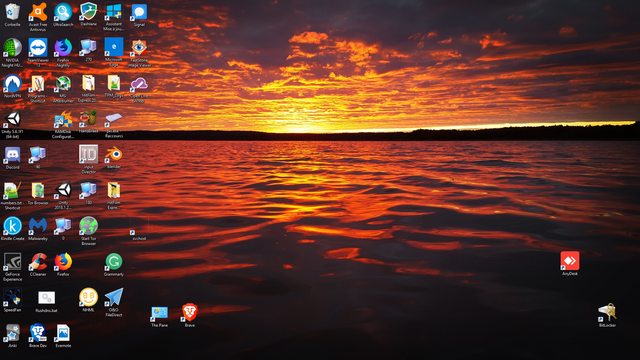
Task: Launch the purple cloud desktop shortcut
Action: coord(139,84)
